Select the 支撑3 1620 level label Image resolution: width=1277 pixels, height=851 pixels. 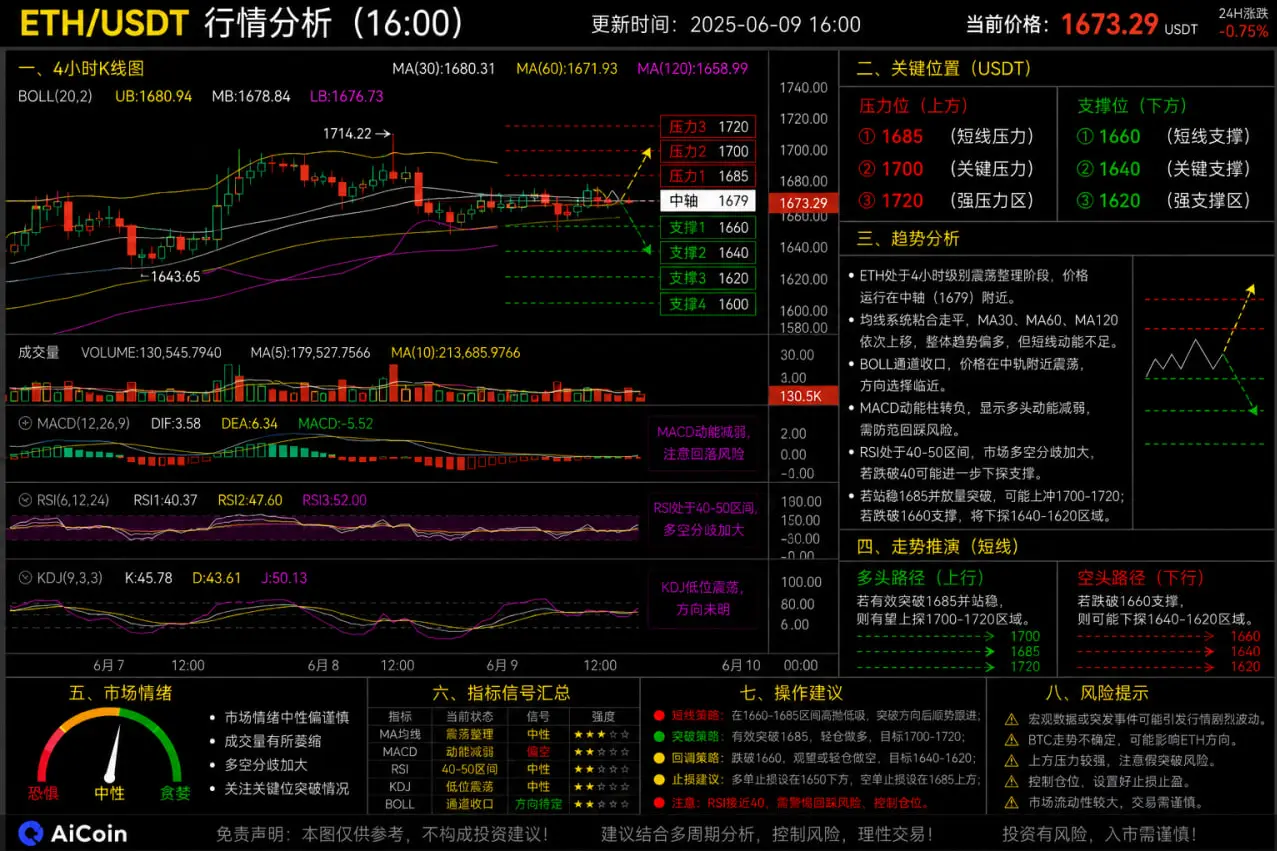point(708,278)
